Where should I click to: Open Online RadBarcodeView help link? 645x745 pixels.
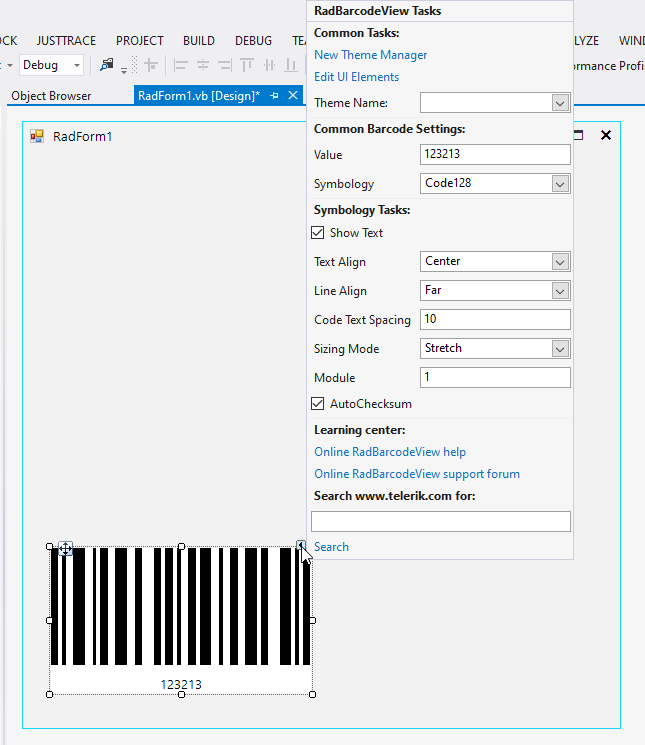pyautogui.click(x=390, y=452)
